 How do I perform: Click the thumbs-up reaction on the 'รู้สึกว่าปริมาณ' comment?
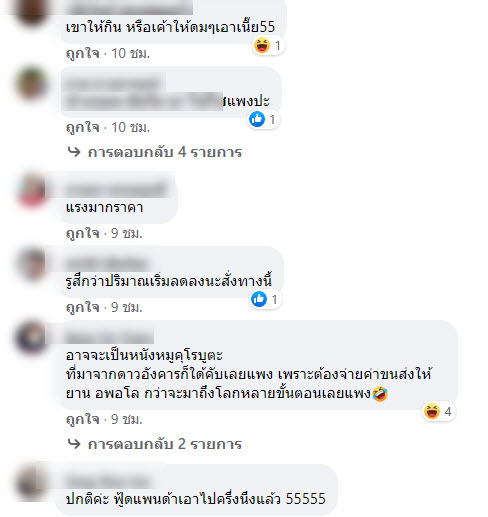point(259,299)
